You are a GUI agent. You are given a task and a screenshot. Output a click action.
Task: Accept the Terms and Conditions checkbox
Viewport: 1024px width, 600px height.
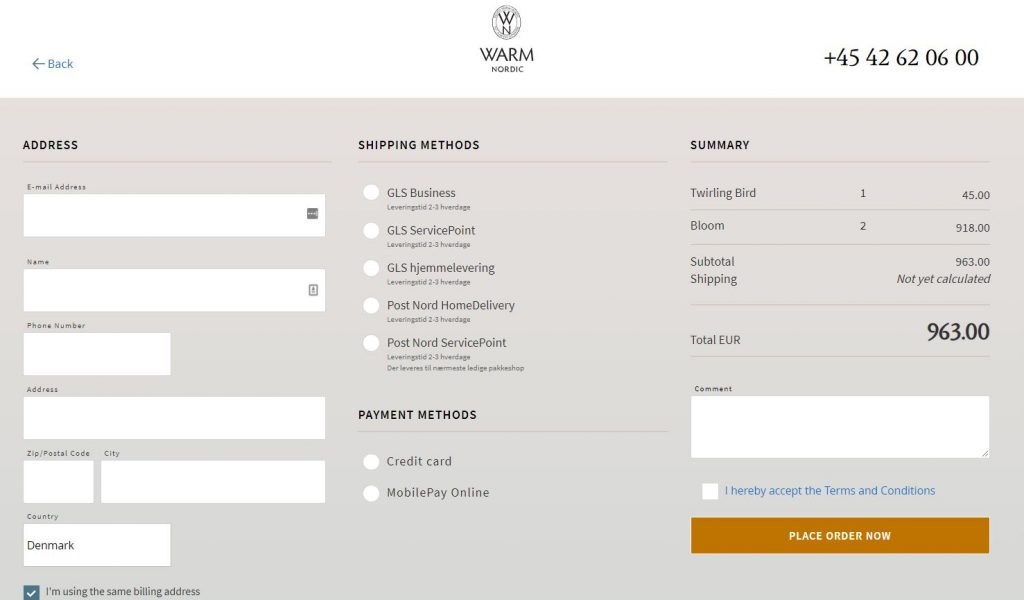pos(710,491)
